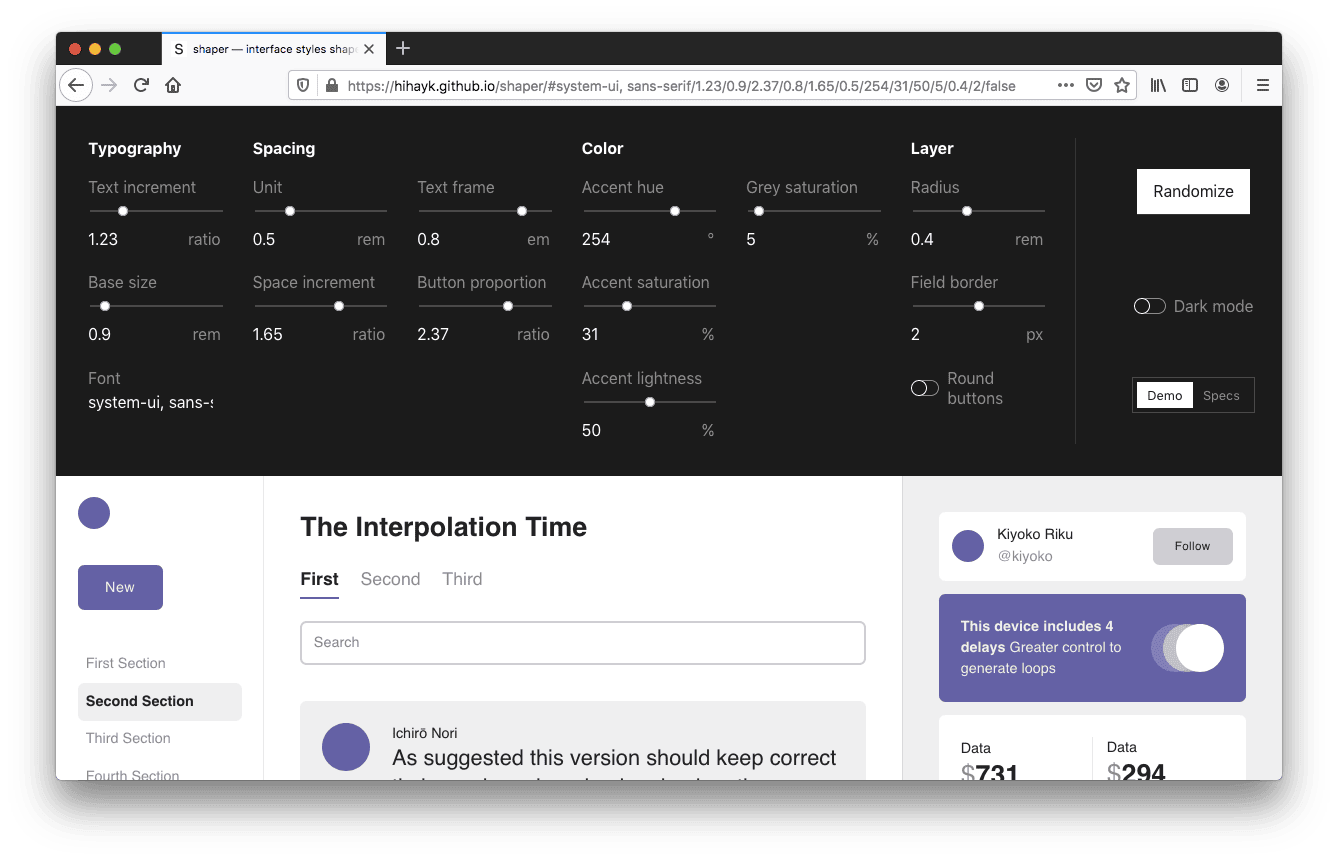Viewport: 1338px width, 860px height.
Task: Reload the page with the refresh icon
Action: click(142, 85)
